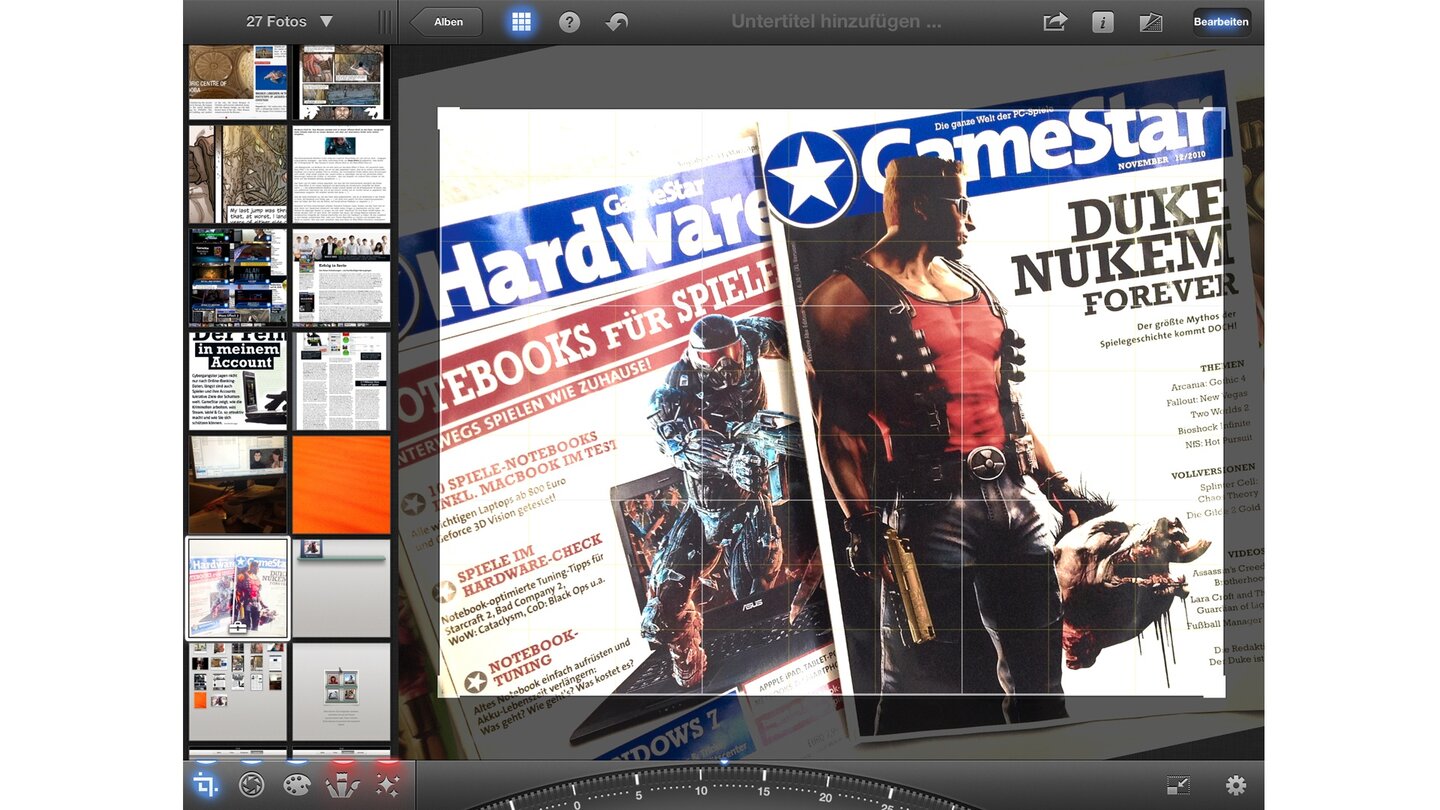Screen dimensions: 1440x810
Task: Select the Brushes tool
Action: pos(342,785)
